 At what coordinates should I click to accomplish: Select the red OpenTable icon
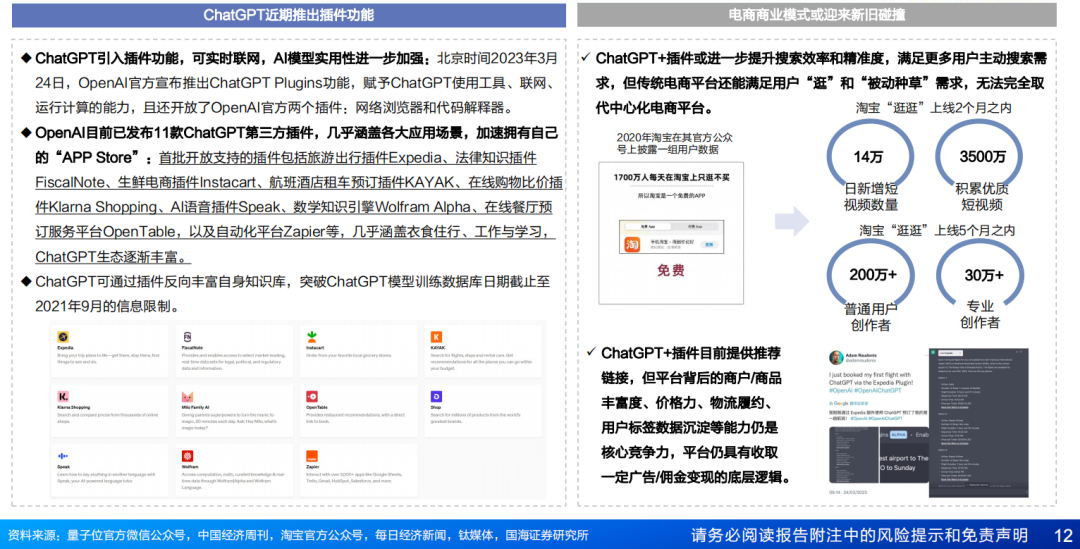pos(312,397)
